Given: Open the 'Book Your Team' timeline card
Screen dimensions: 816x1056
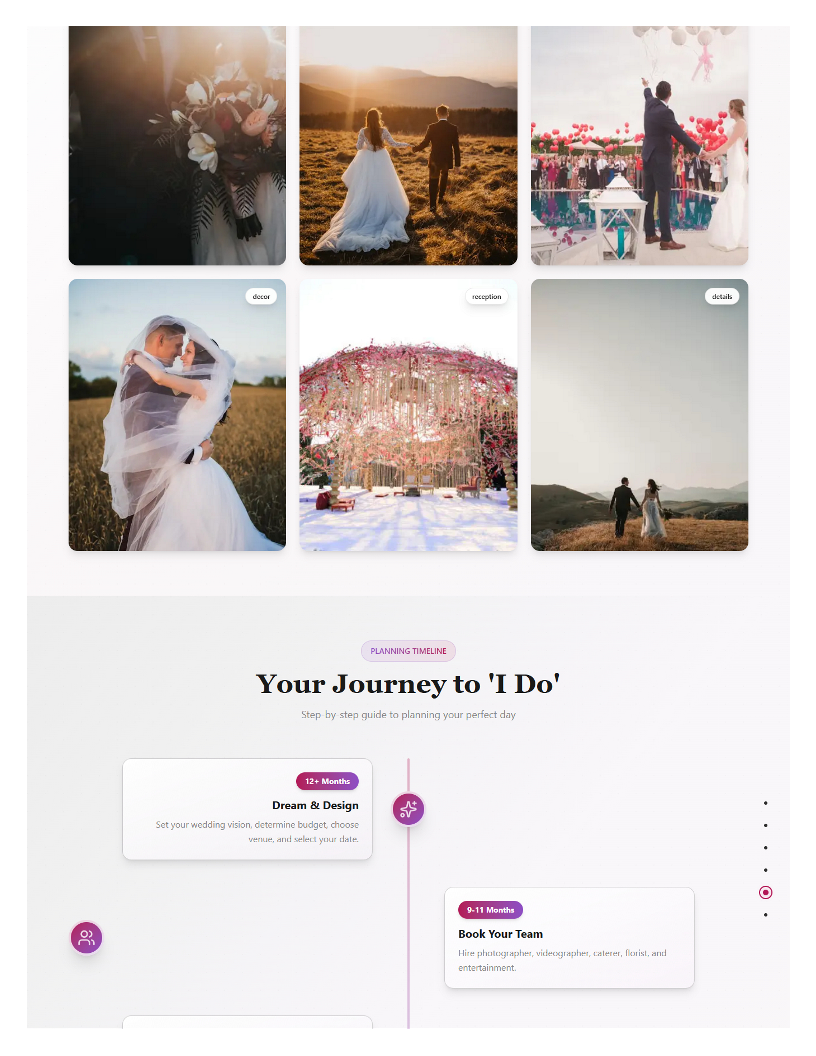Looking at the screenshot, I should [569, 937].
